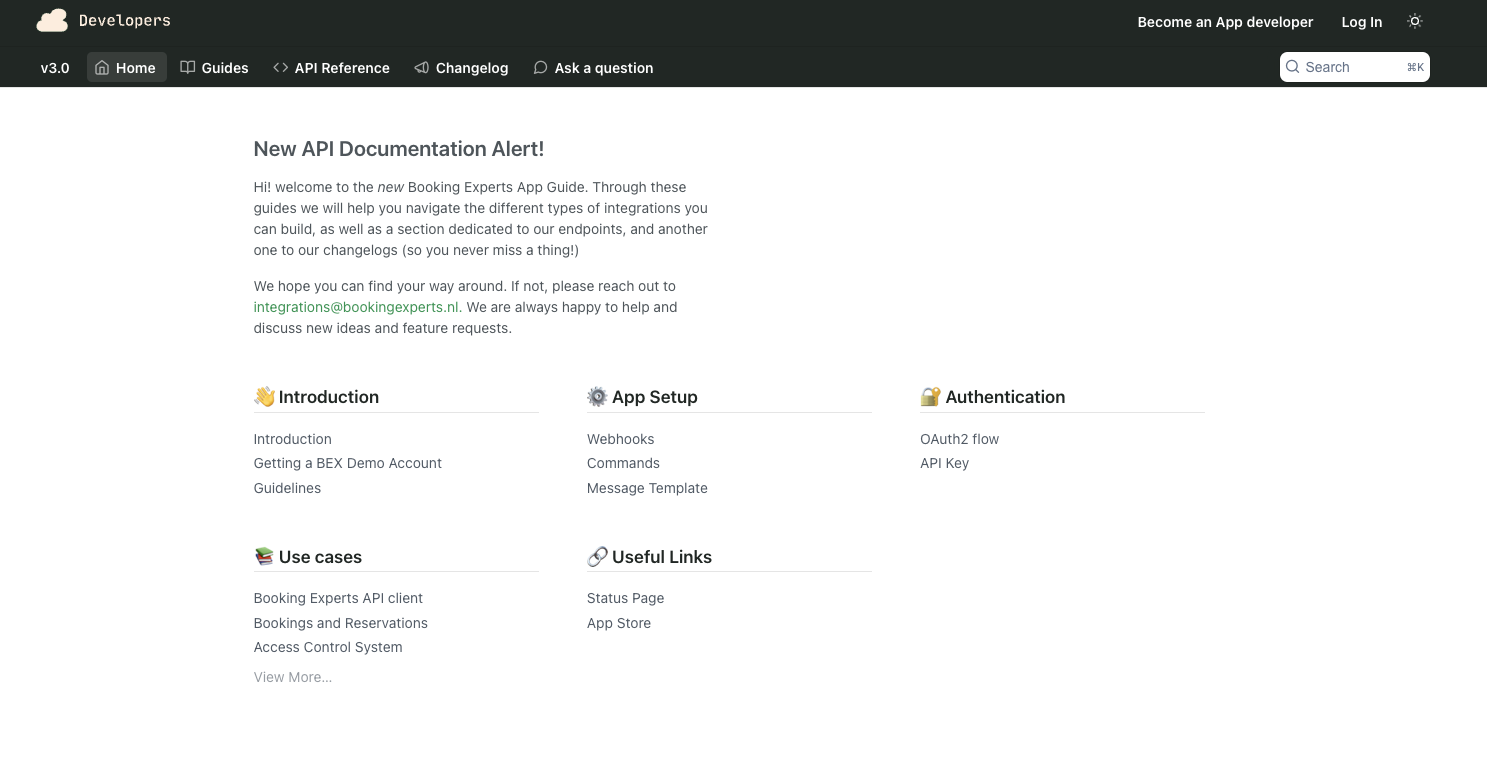Viewport: 1487px width, 759px height.
Task: Click the house icon next to Home
Action: [x=102, y=67]
